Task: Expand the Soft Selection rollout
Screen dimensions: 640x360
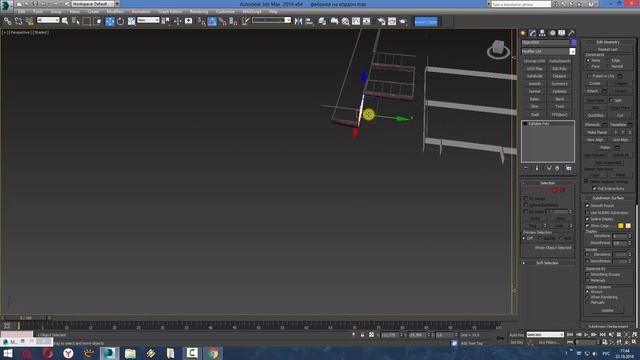Action: (548, 263)
